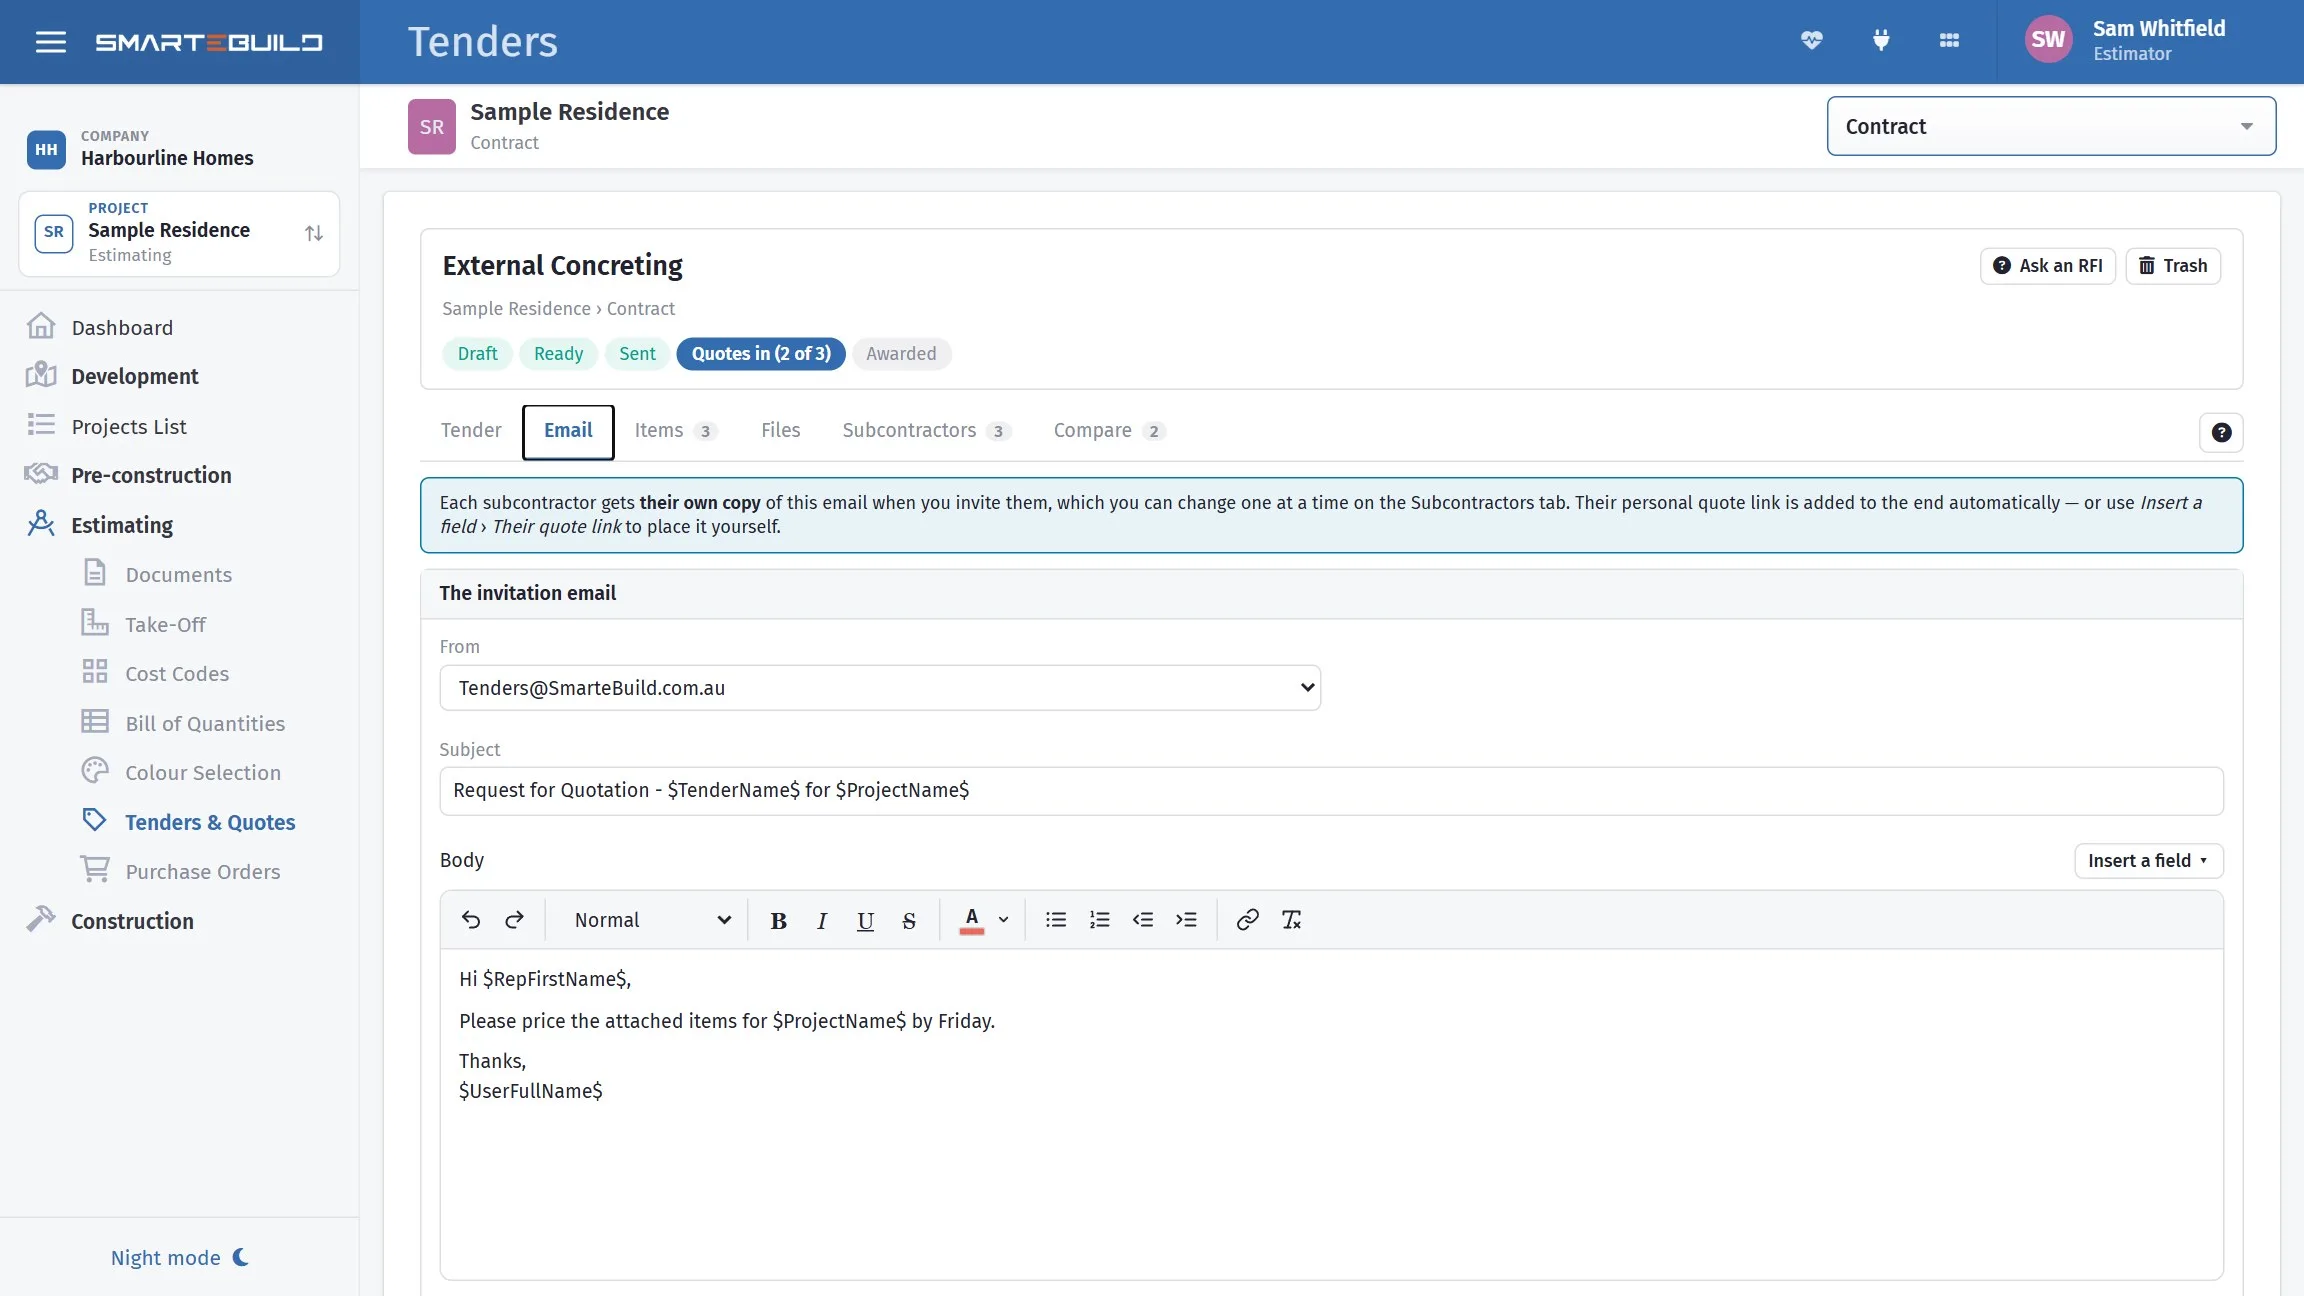
Task: Switch to the Items tab
Action: [x=675, y=430]
